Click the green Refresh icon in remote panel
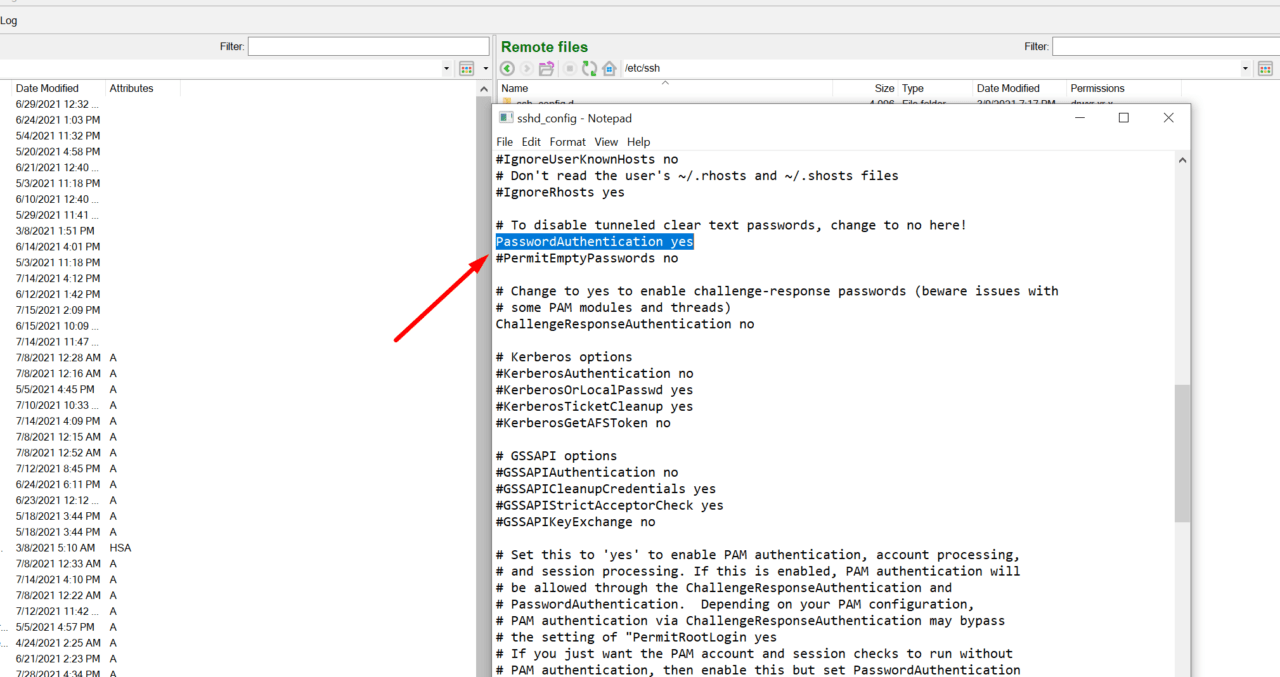 point(589,68)
